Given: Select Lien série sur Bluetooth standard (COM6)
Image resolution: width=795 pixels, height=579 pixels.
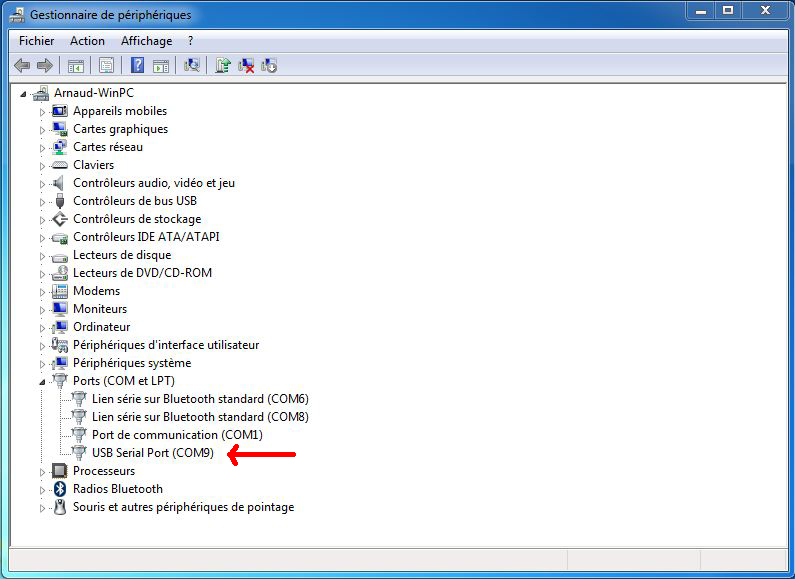Looking at the screenshot, I should (x=200, y=399).
